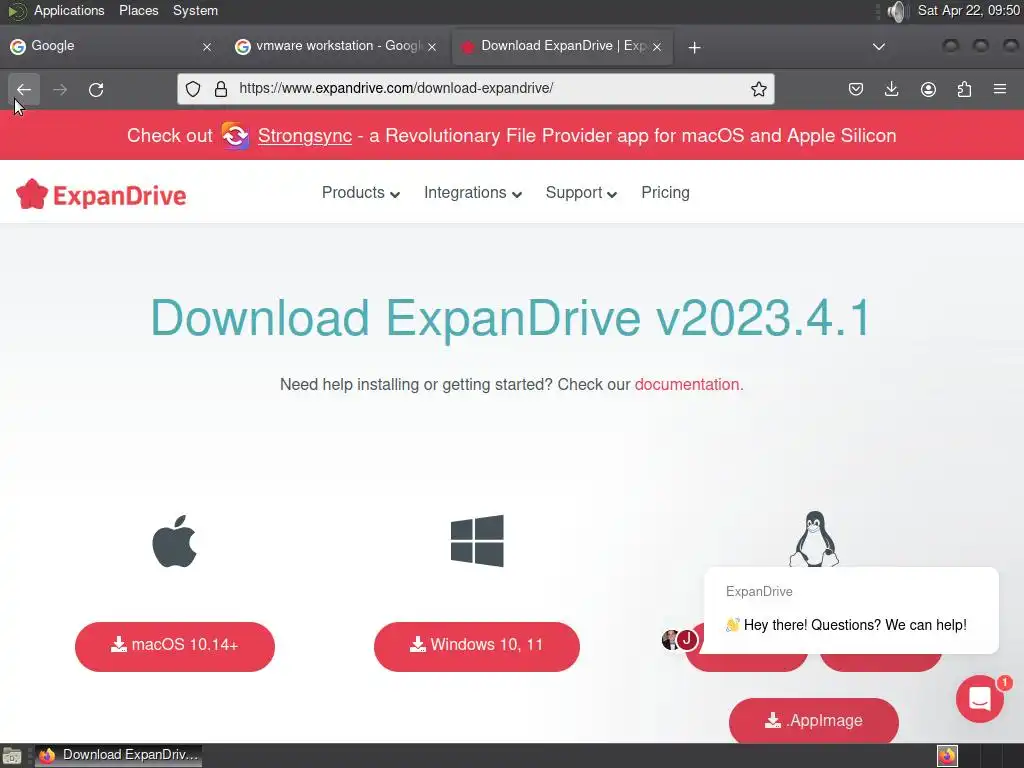
Task: Click the forward navigation arrow
Action: 60,89
